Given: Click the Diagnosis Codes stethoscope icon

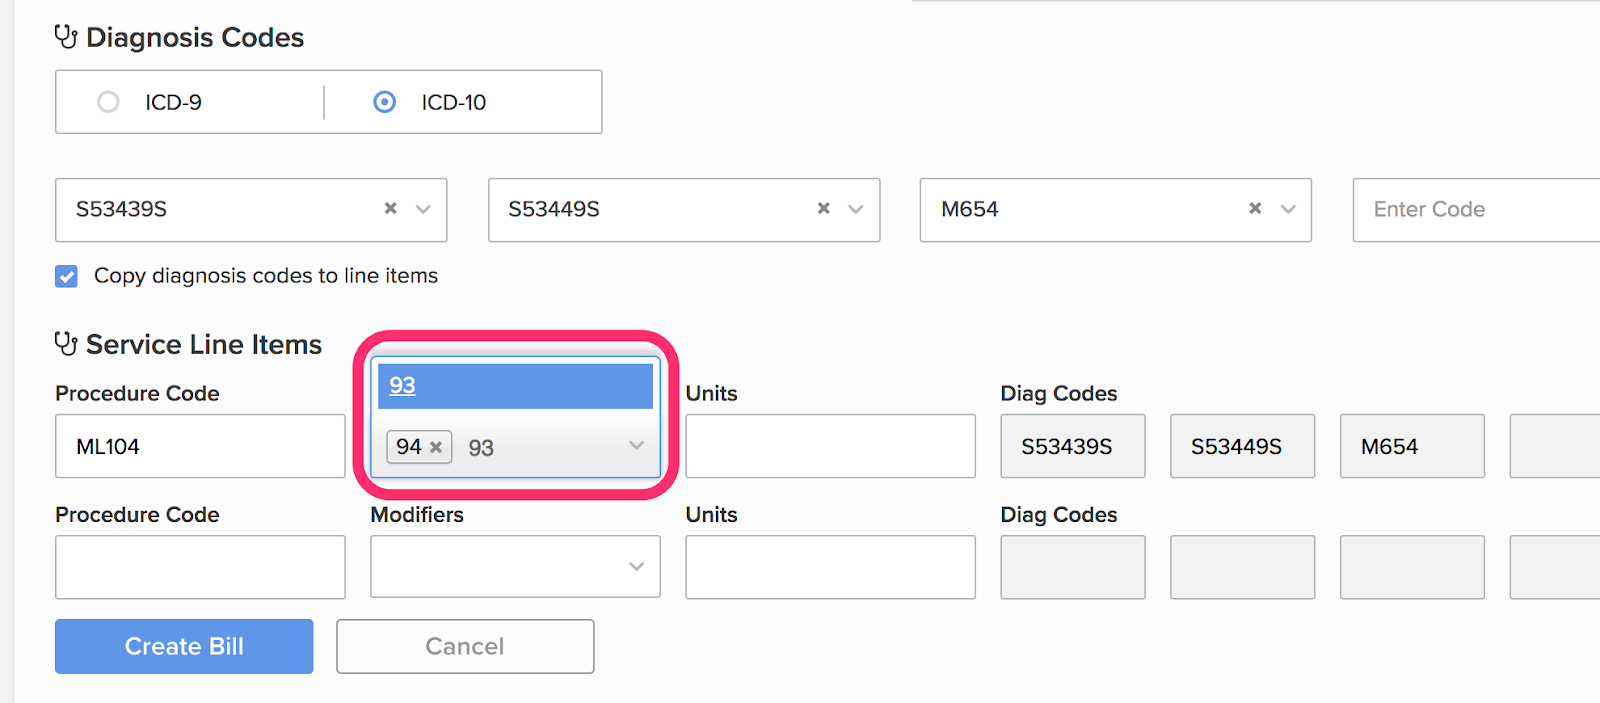Looking at the screenshot, I should click(x=66, y=38).
